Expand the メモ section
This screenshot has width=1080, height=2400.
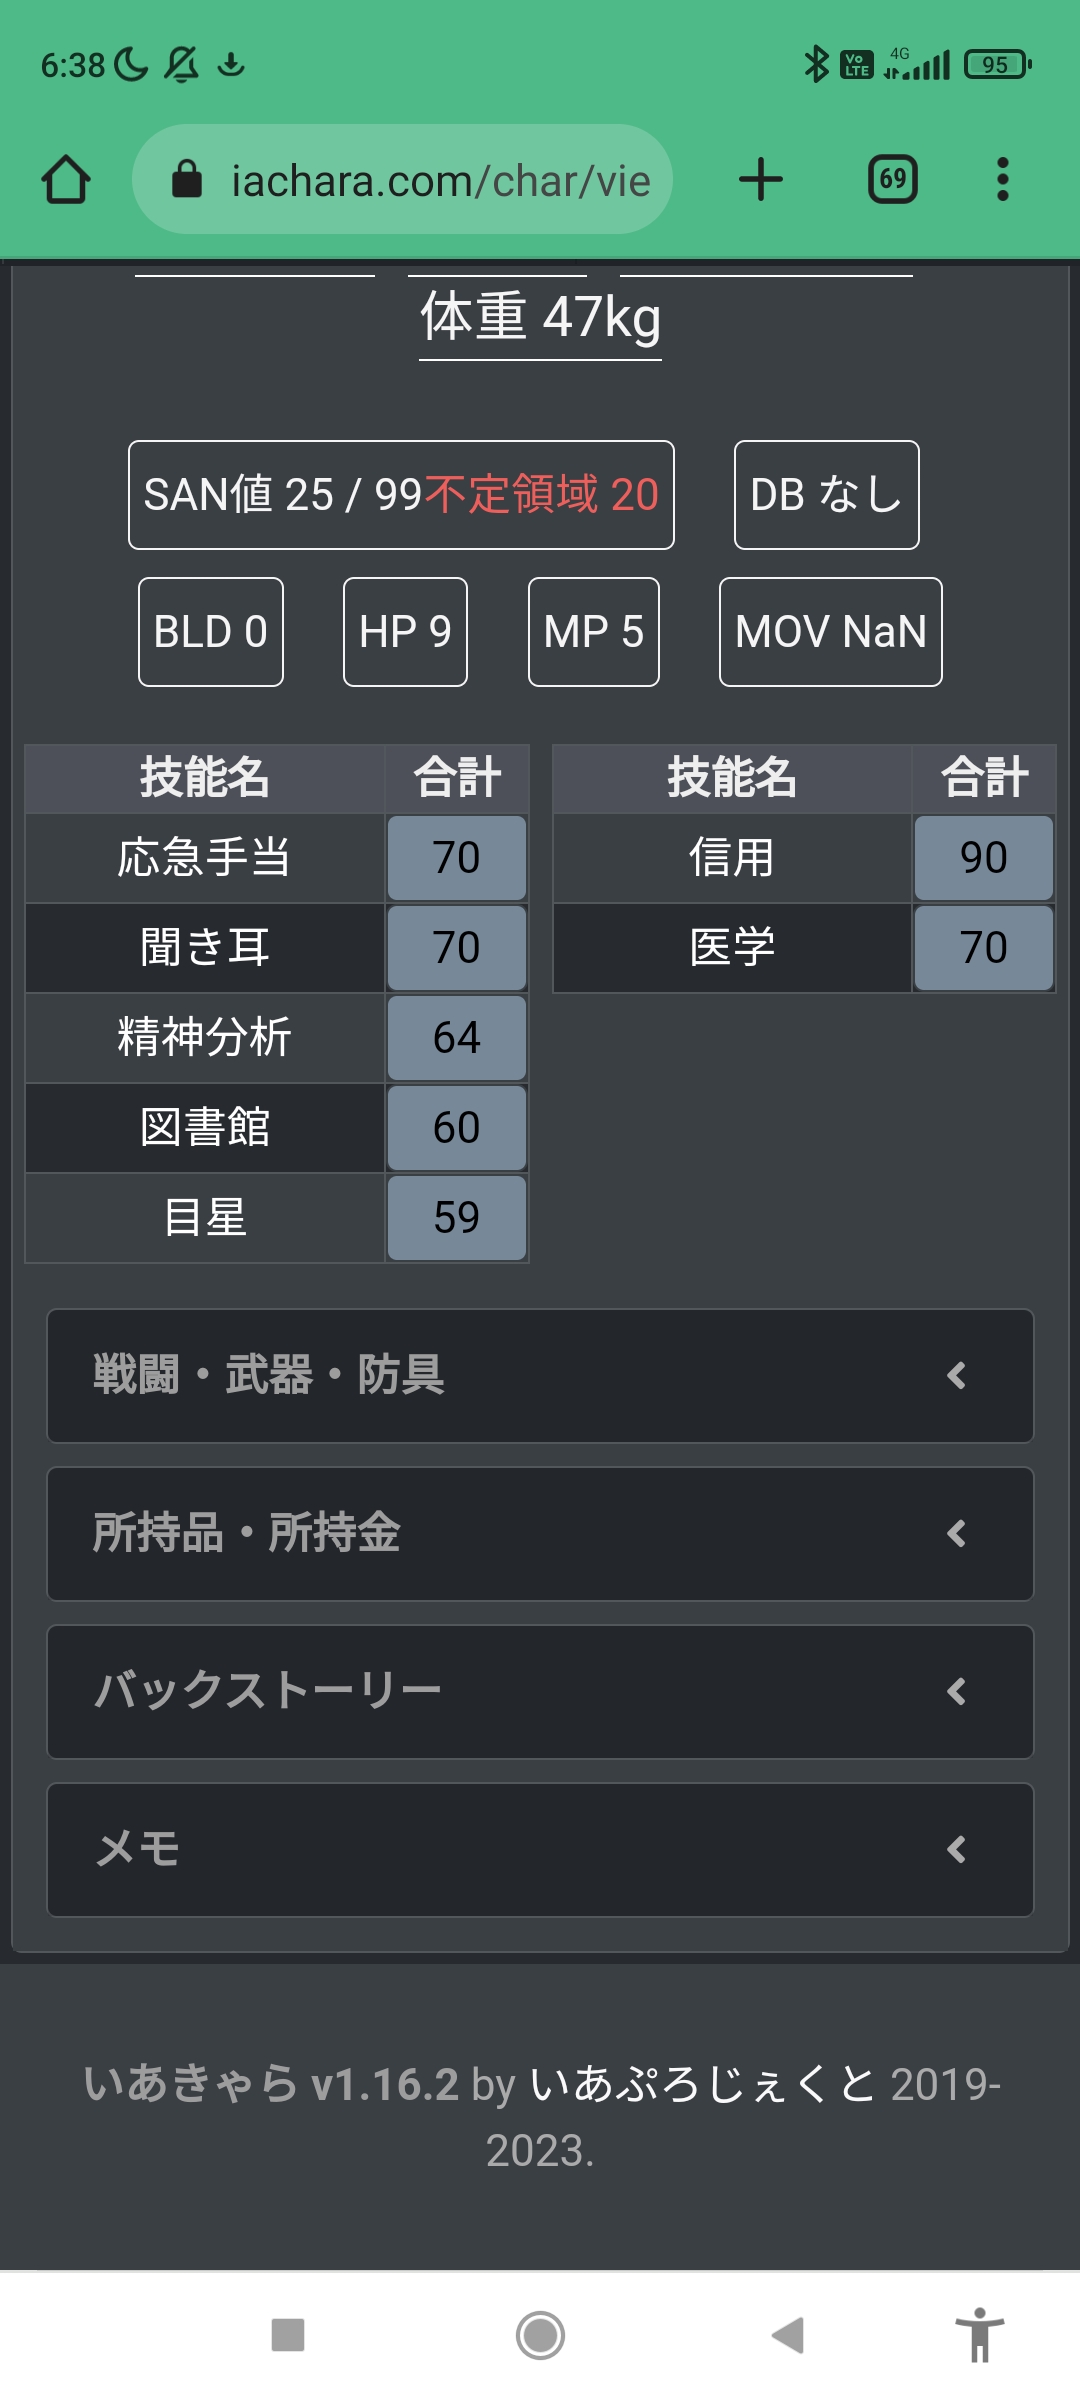(x=540, y=1850)
